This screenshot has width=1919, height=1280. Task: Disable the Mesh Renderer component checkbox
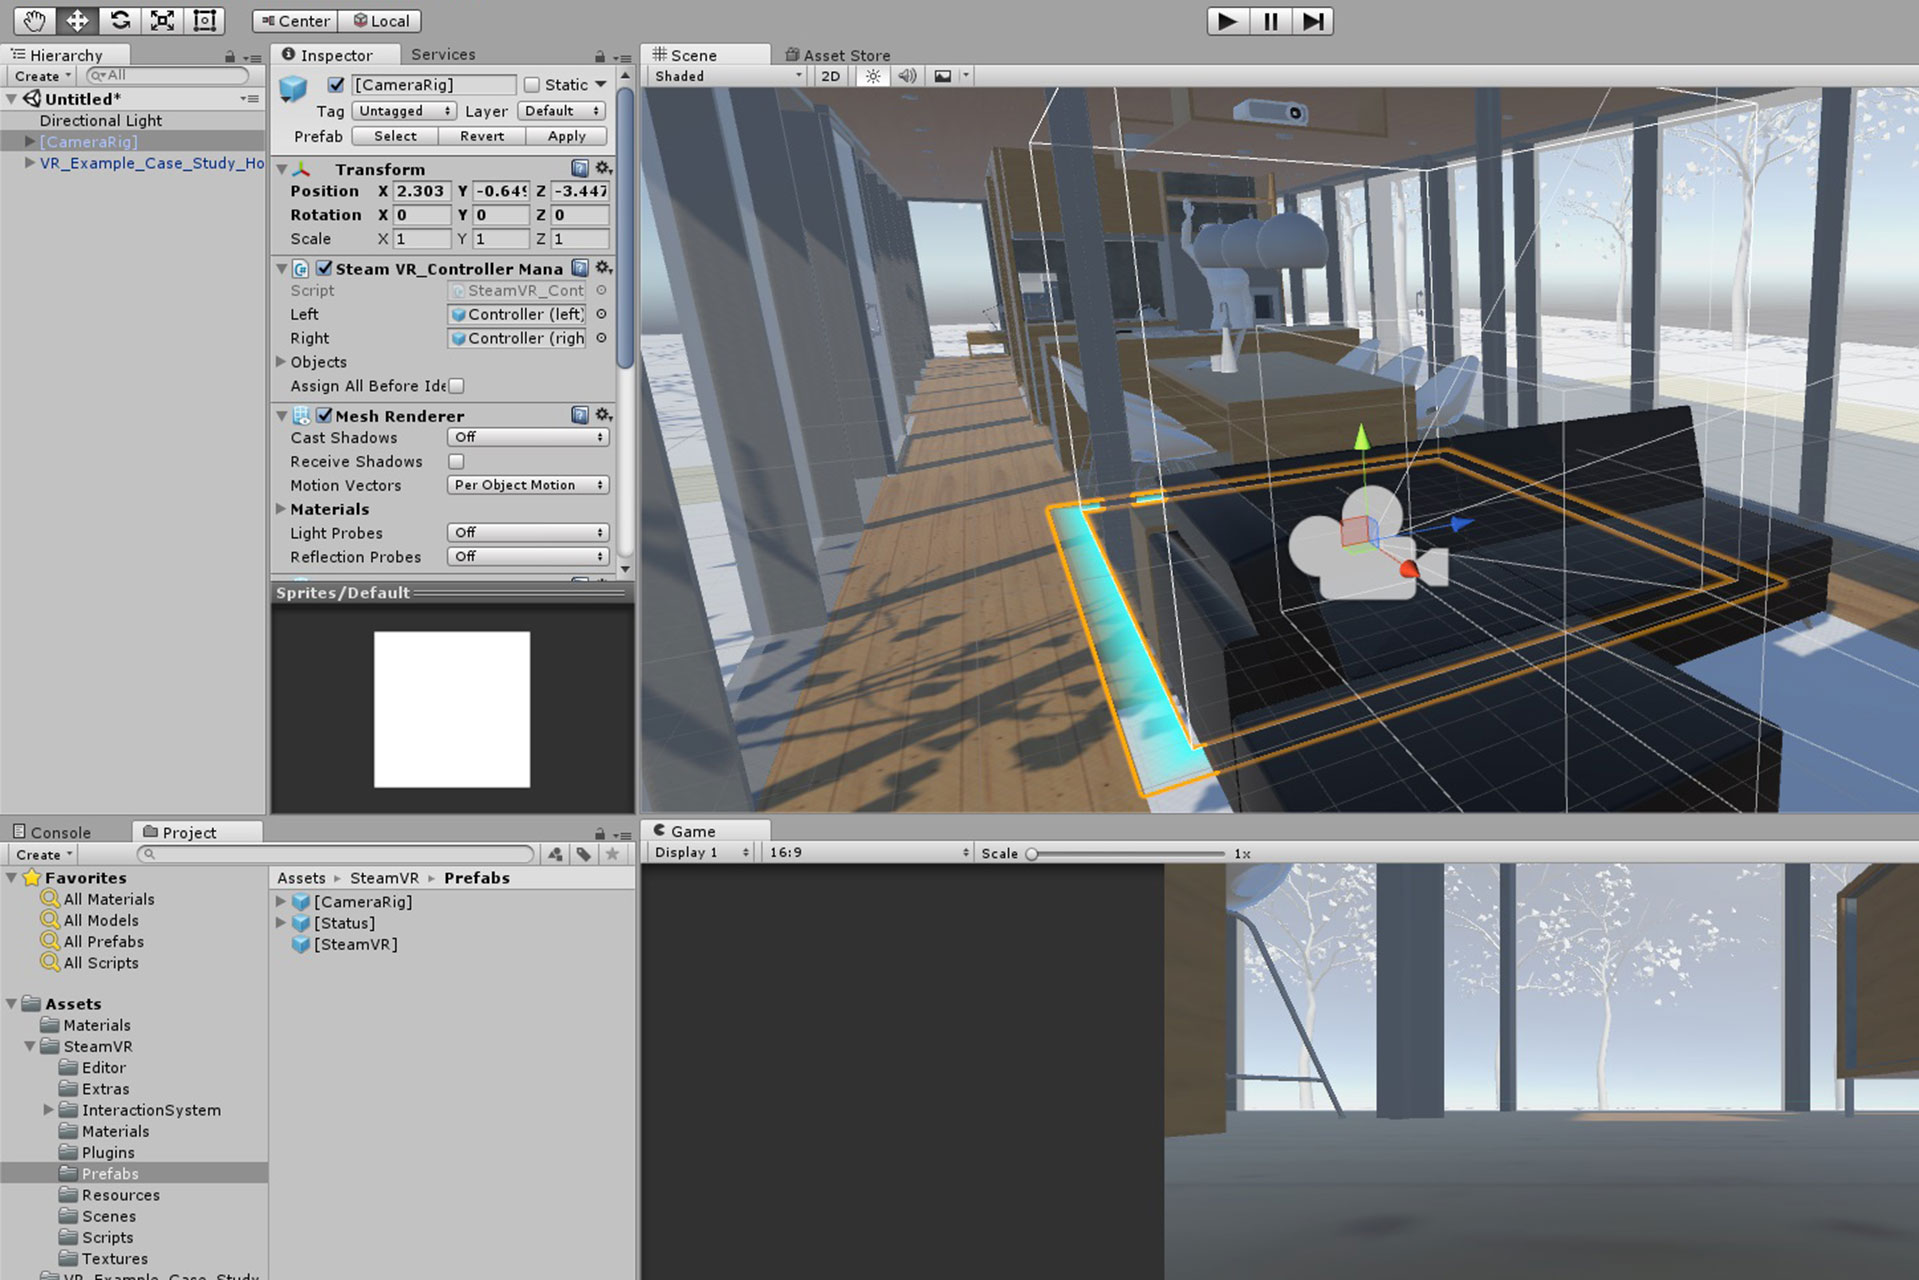click(324, 415)
